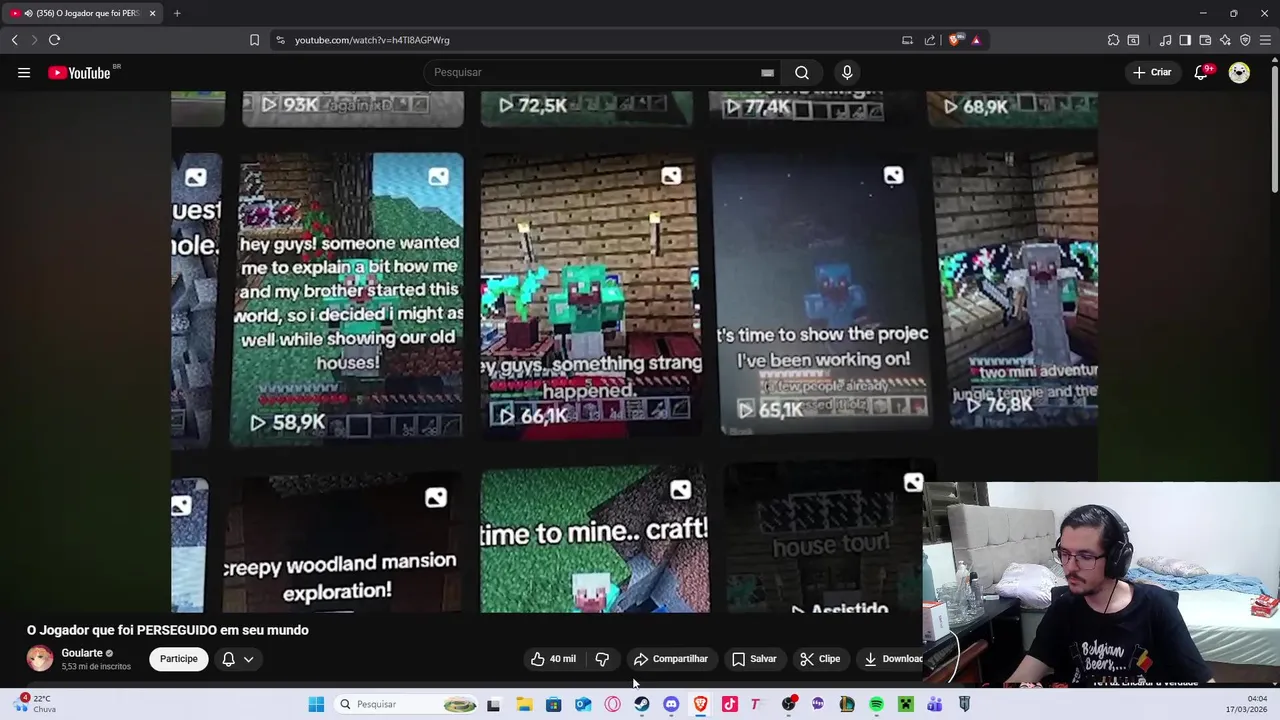Image resolution: width=1280 pixels, height=720 pixels.
Task: Dislike the video
Action: (602, 659)
